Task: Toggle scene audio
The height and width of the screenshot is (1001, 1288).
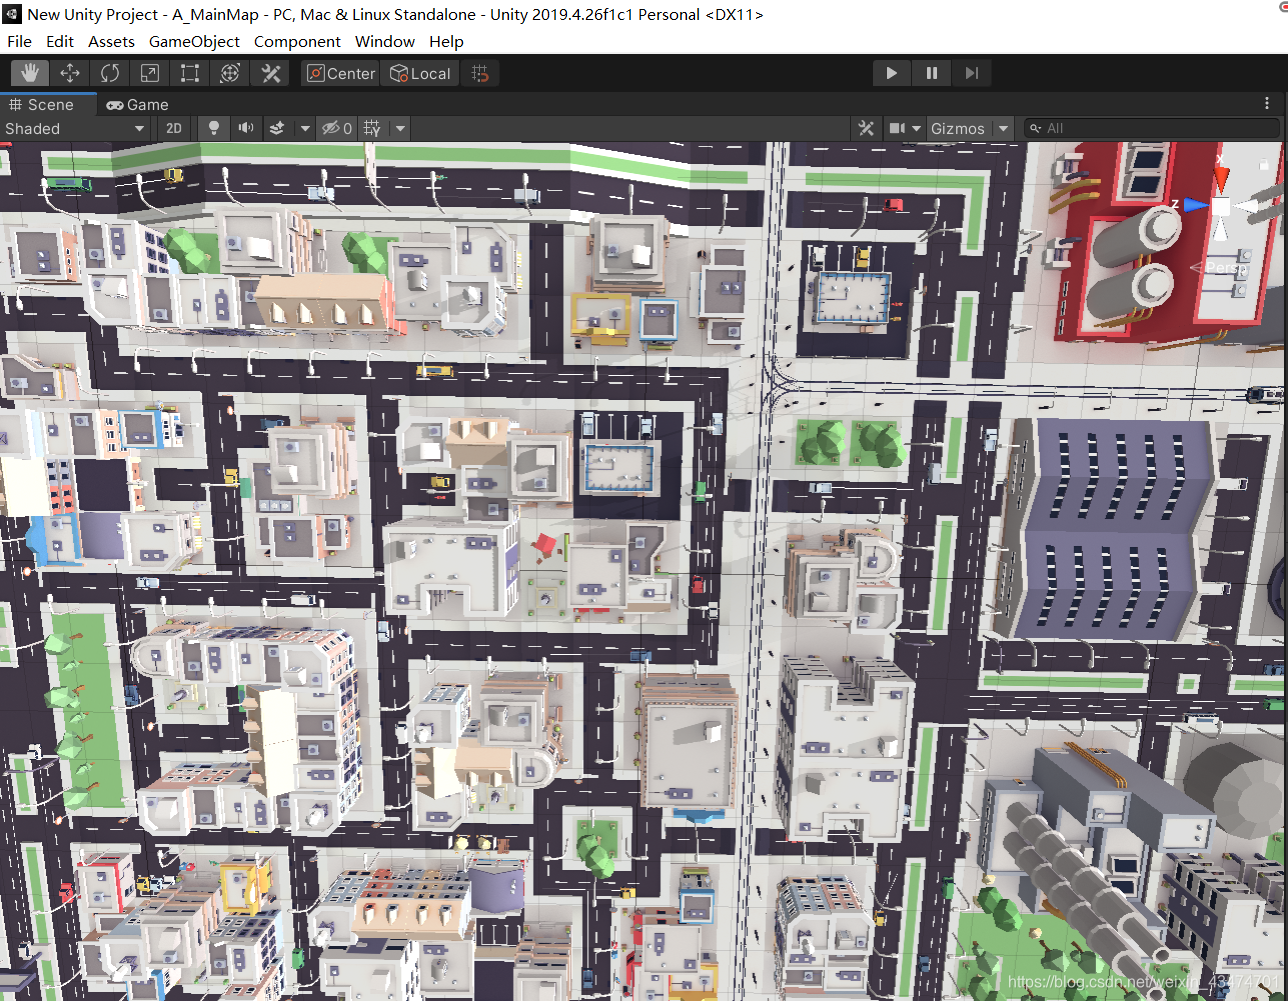Action: coord(245,128)
